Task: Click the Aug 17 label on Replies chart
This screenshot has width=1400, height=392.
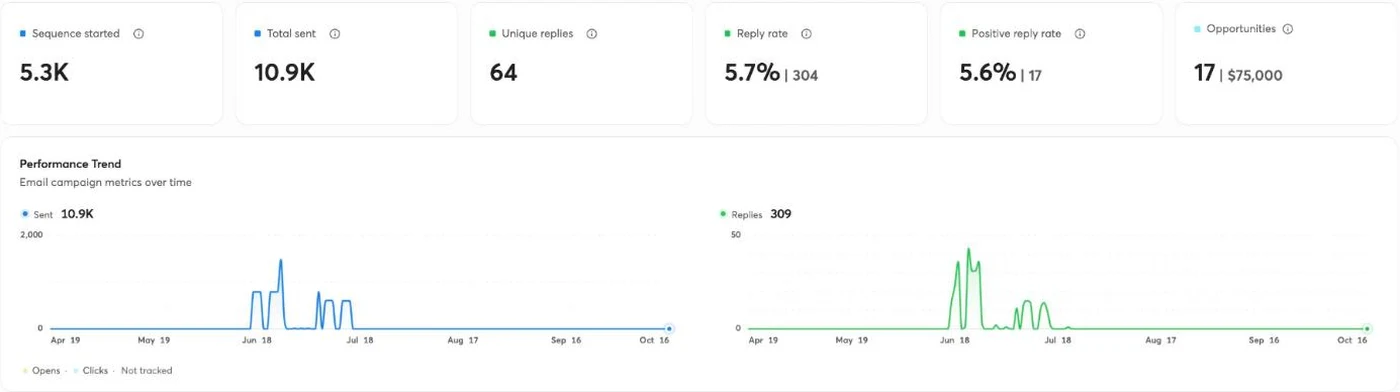Action: pyautogui.click(x=1161, y=341)
